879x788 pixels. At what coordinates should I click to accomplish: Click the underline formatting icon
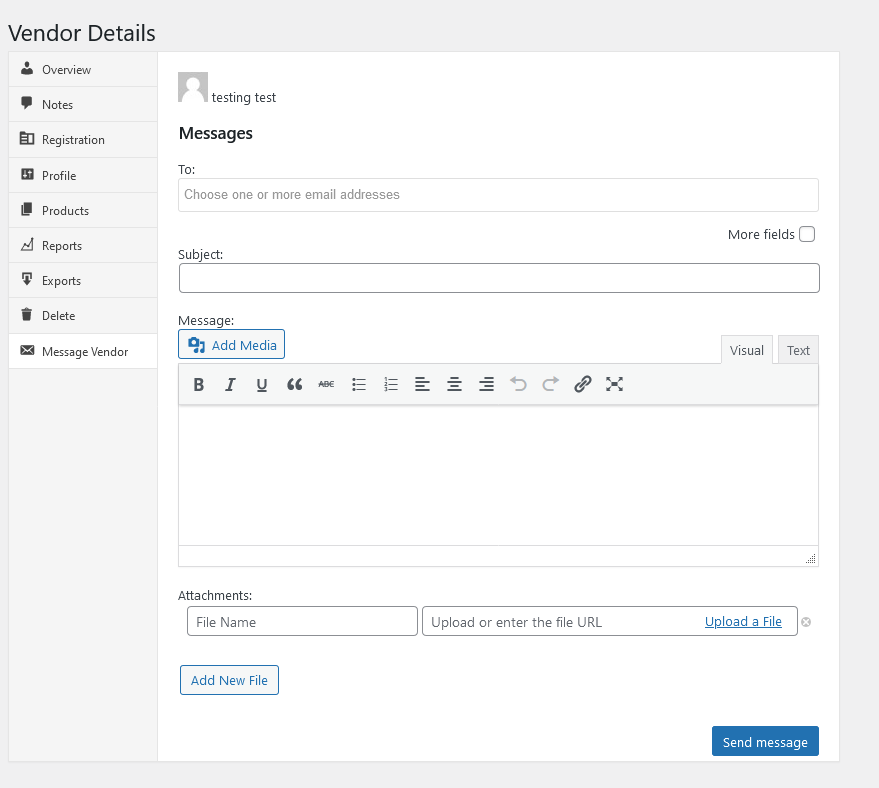[262, 384]
